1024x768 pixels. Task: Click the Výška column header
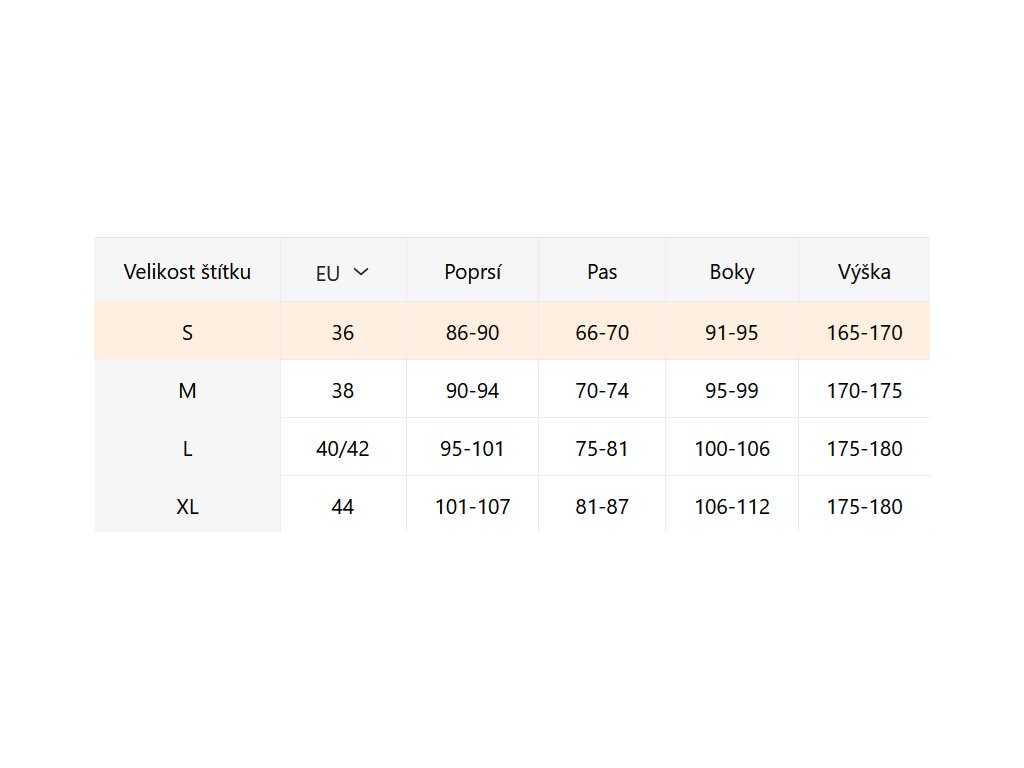pos(864,271)
